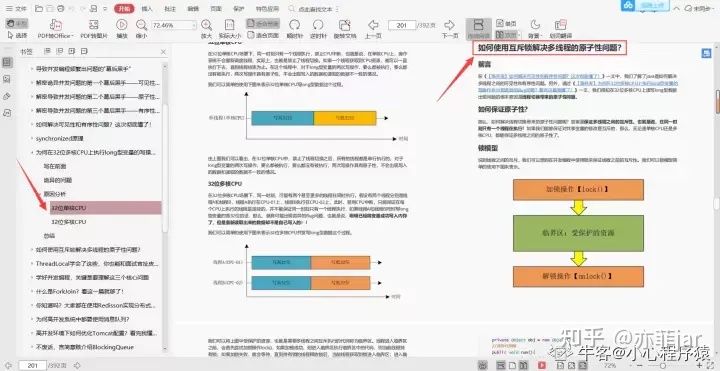Click the status bar page field 201
Screen dimensions: 720x371
(x=33, y=365)
